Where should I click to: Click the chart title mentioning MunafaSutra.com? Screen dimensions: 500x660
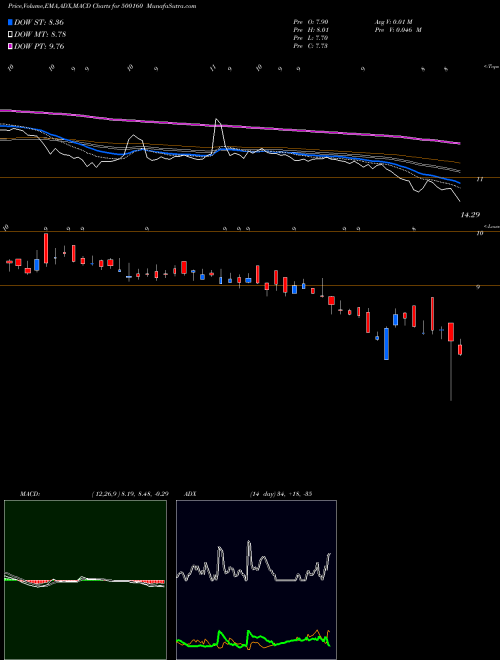tap(102, 6)
